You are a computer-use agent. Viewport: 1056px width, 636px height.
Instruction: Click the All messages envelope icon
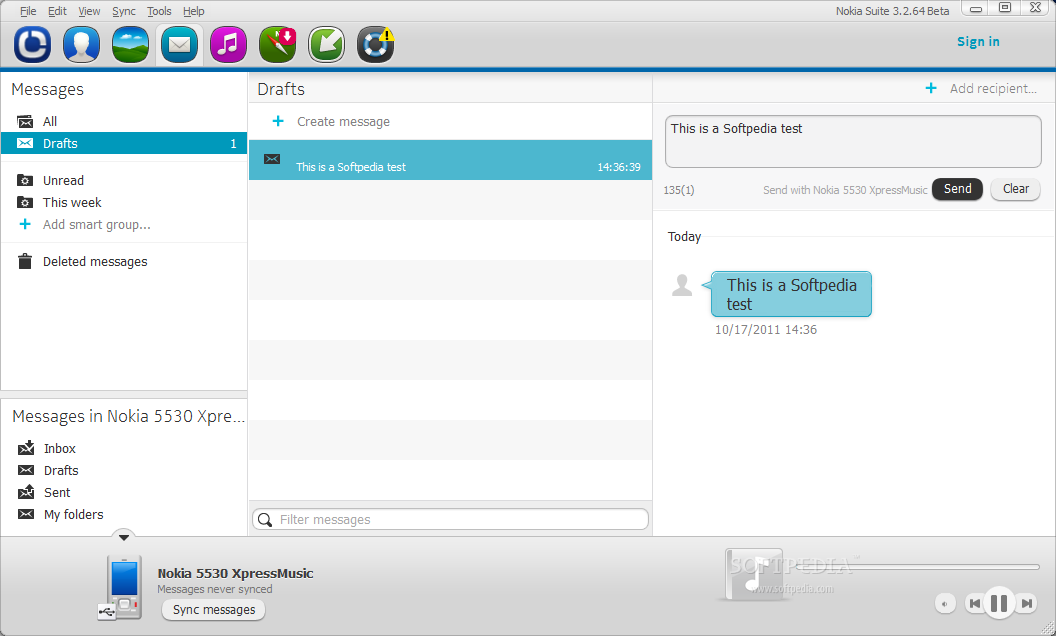pyautogui.click(x=25, y=121)
